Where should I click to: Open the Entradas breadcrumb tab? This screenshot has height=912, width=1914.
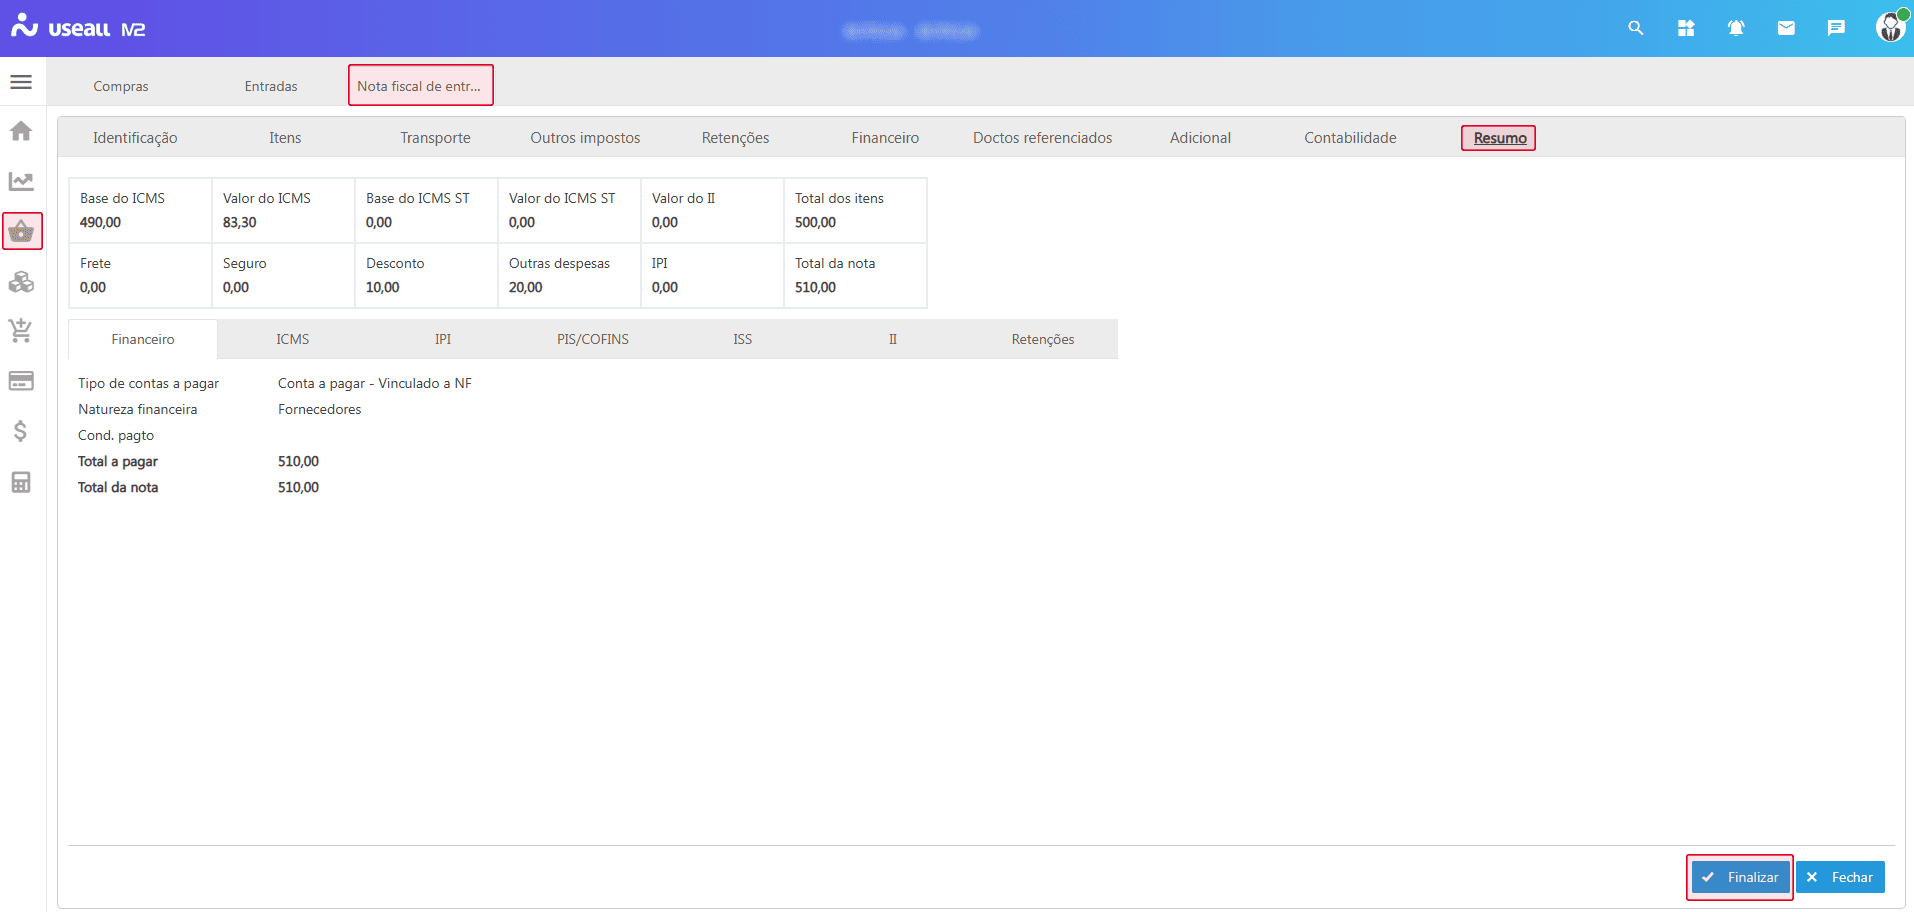(271, 86)
